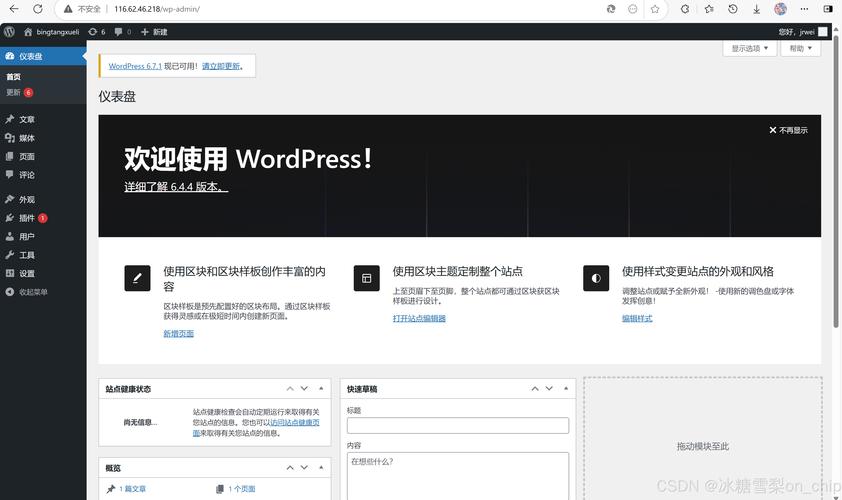Move 快速草稿 widget down with arrow
The width and height of the screenshot is (842, 500).
coord(549,388)
